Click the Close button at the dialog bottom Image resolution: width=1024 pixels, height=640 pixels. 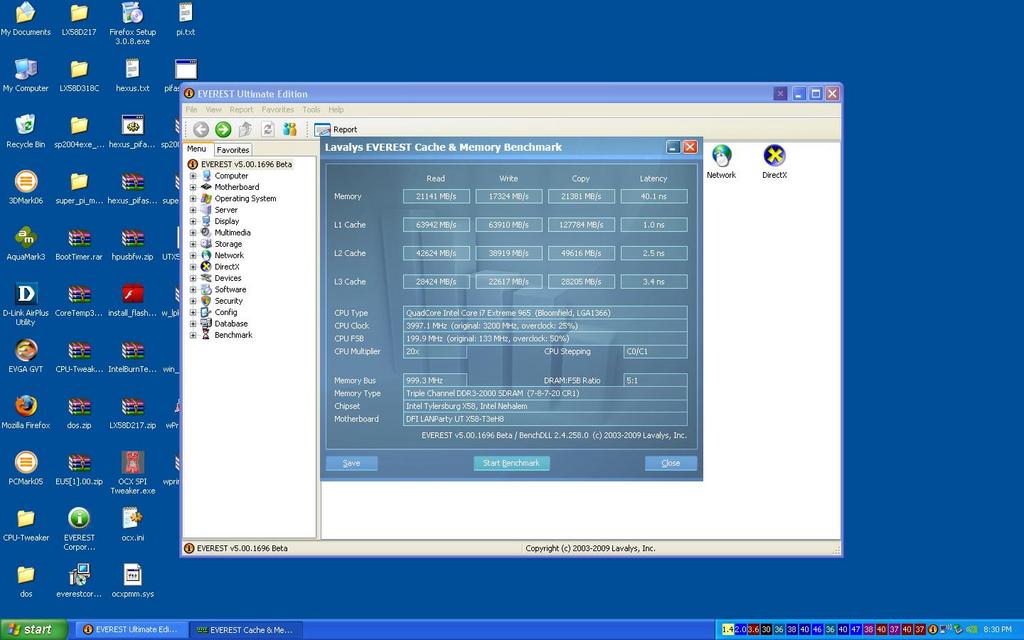[x=671, y=463]
